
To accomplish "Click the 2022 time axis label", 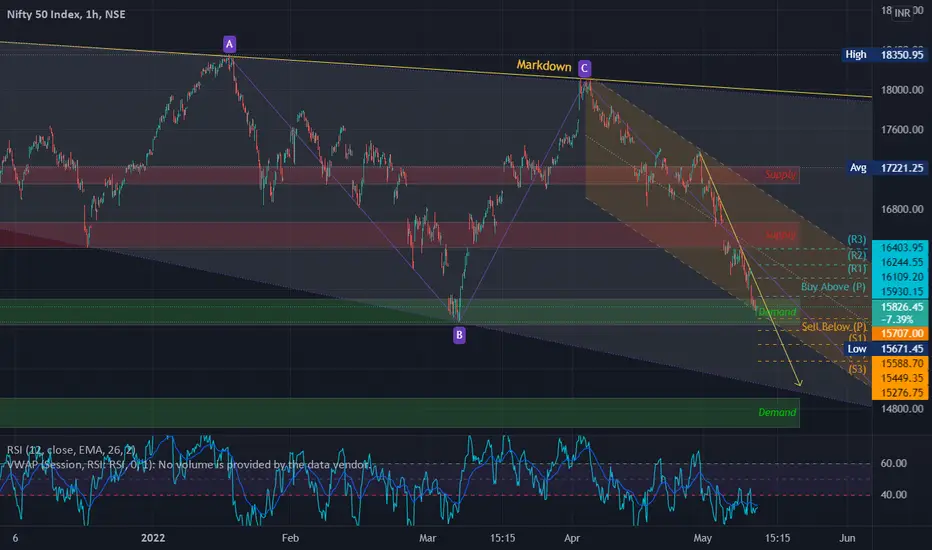I will (153, 538).
